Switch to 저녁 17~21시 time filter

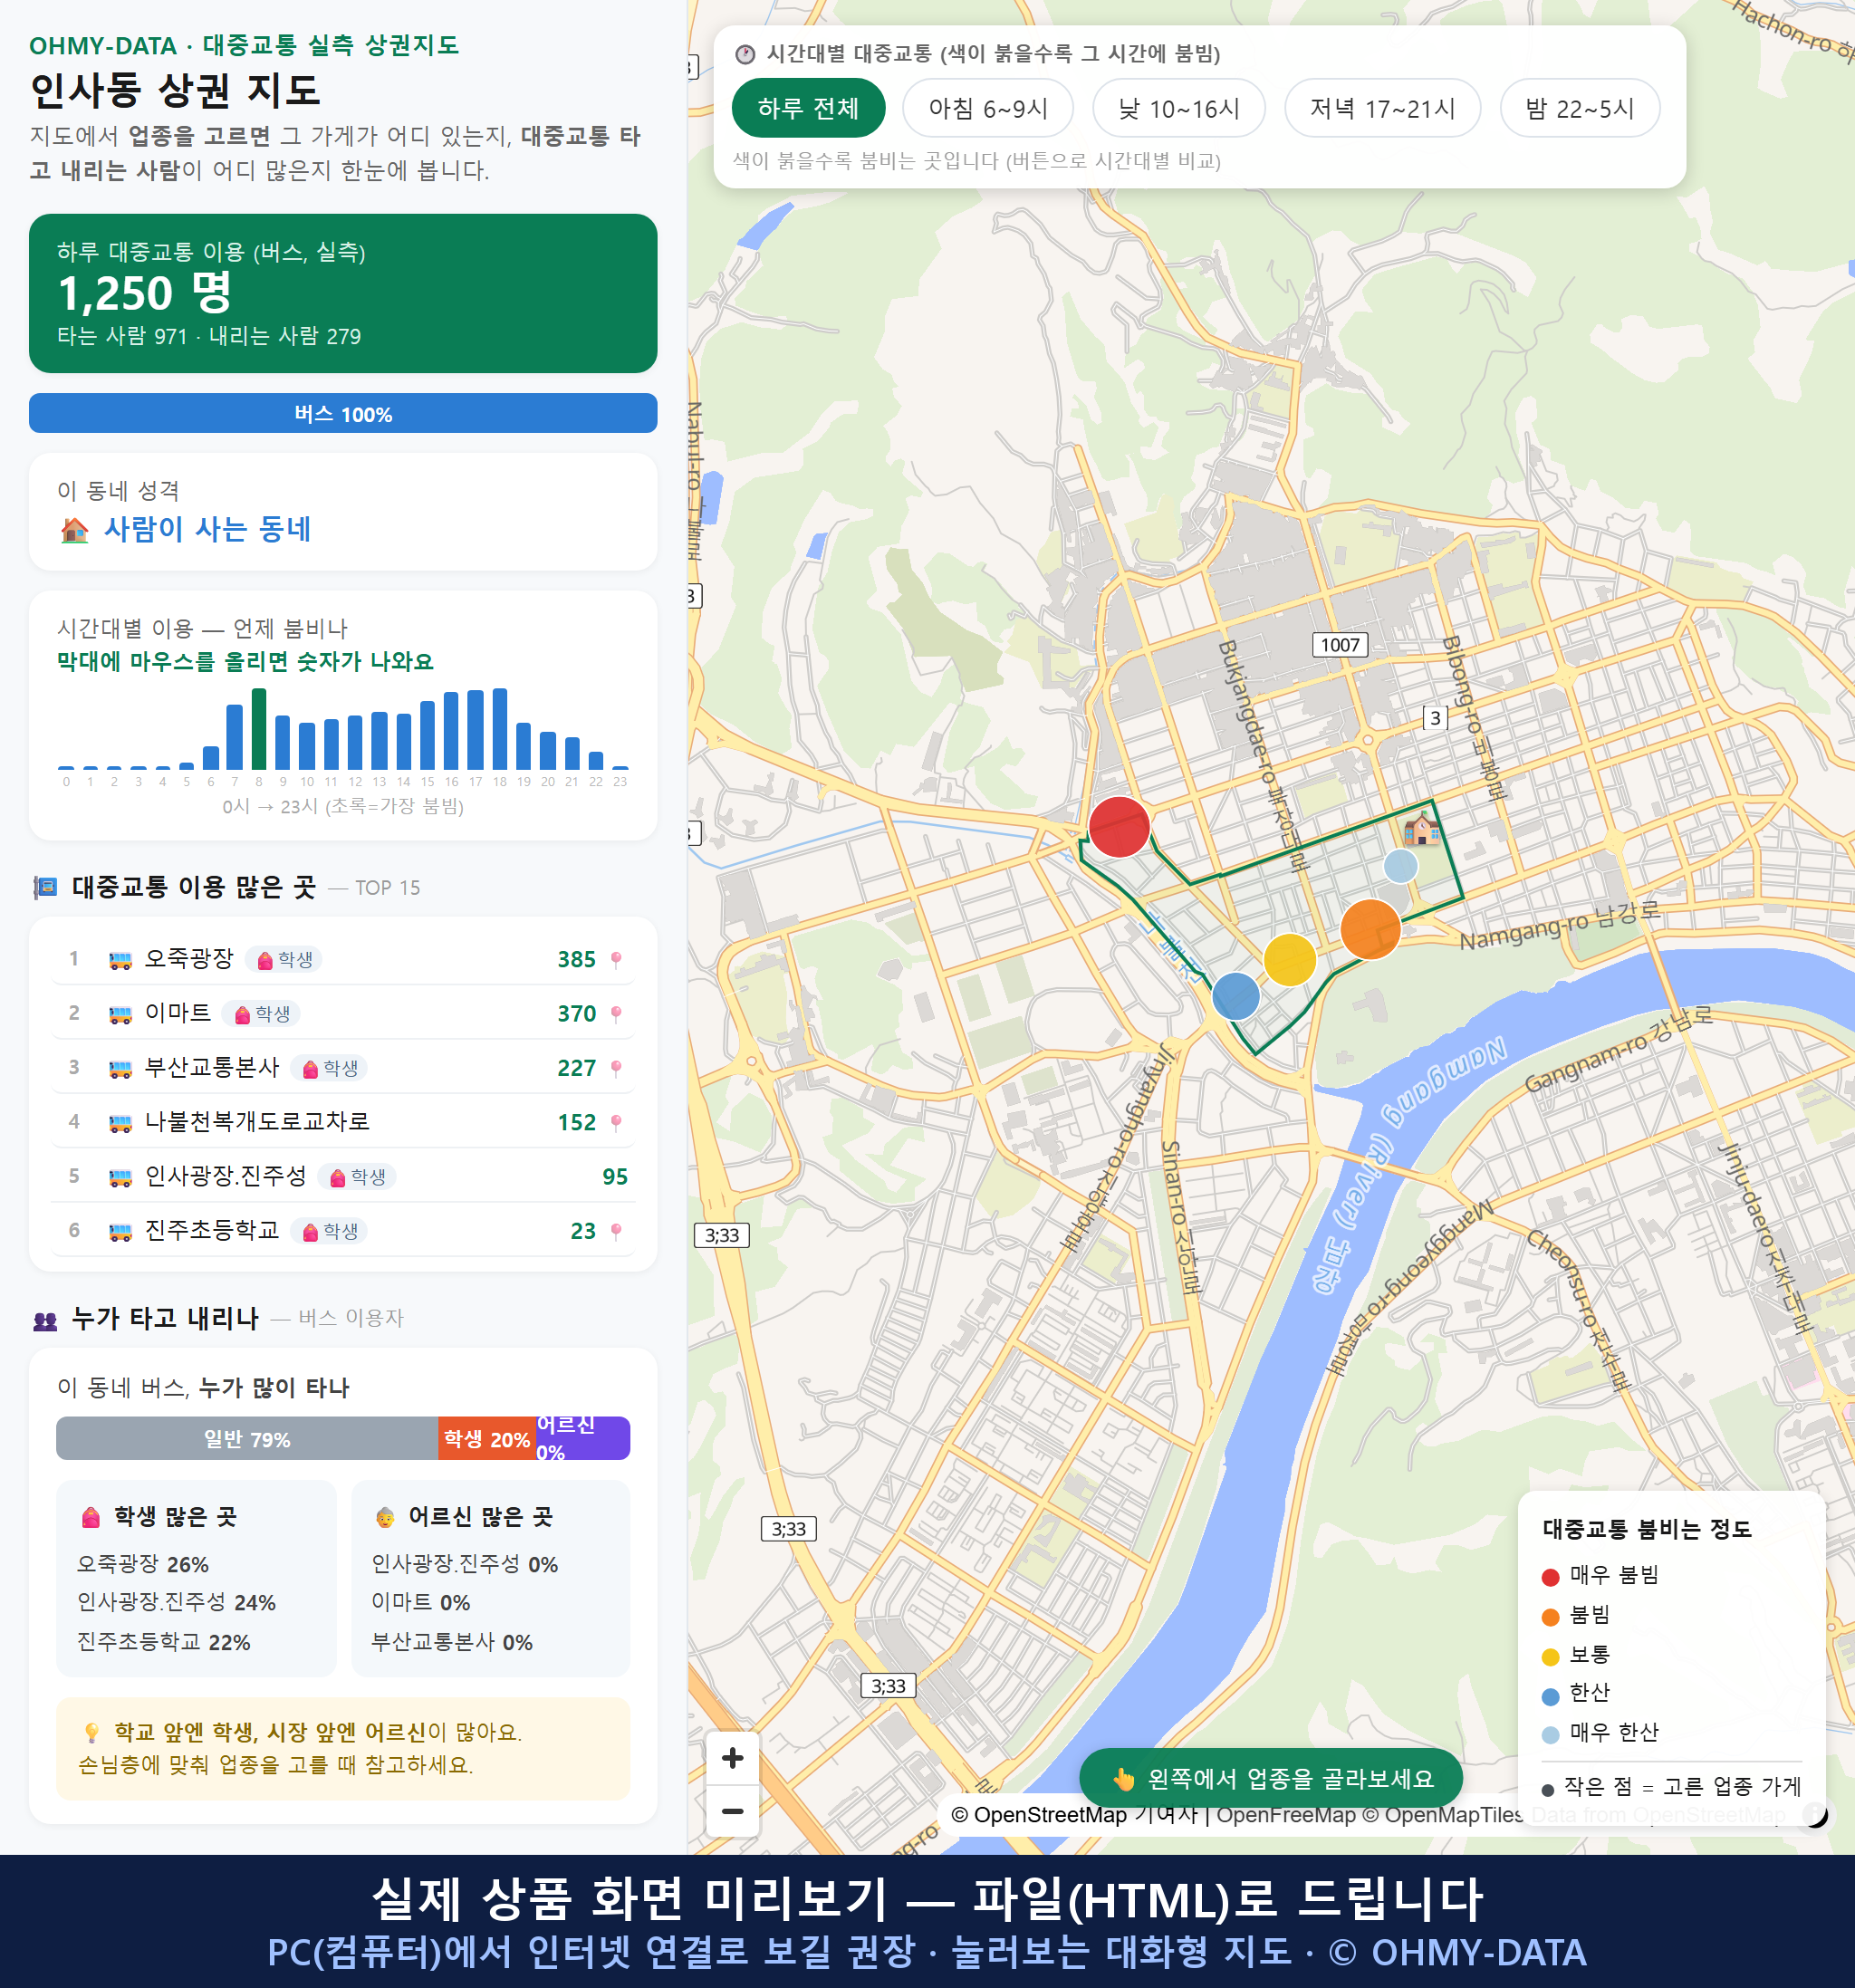1382,108
